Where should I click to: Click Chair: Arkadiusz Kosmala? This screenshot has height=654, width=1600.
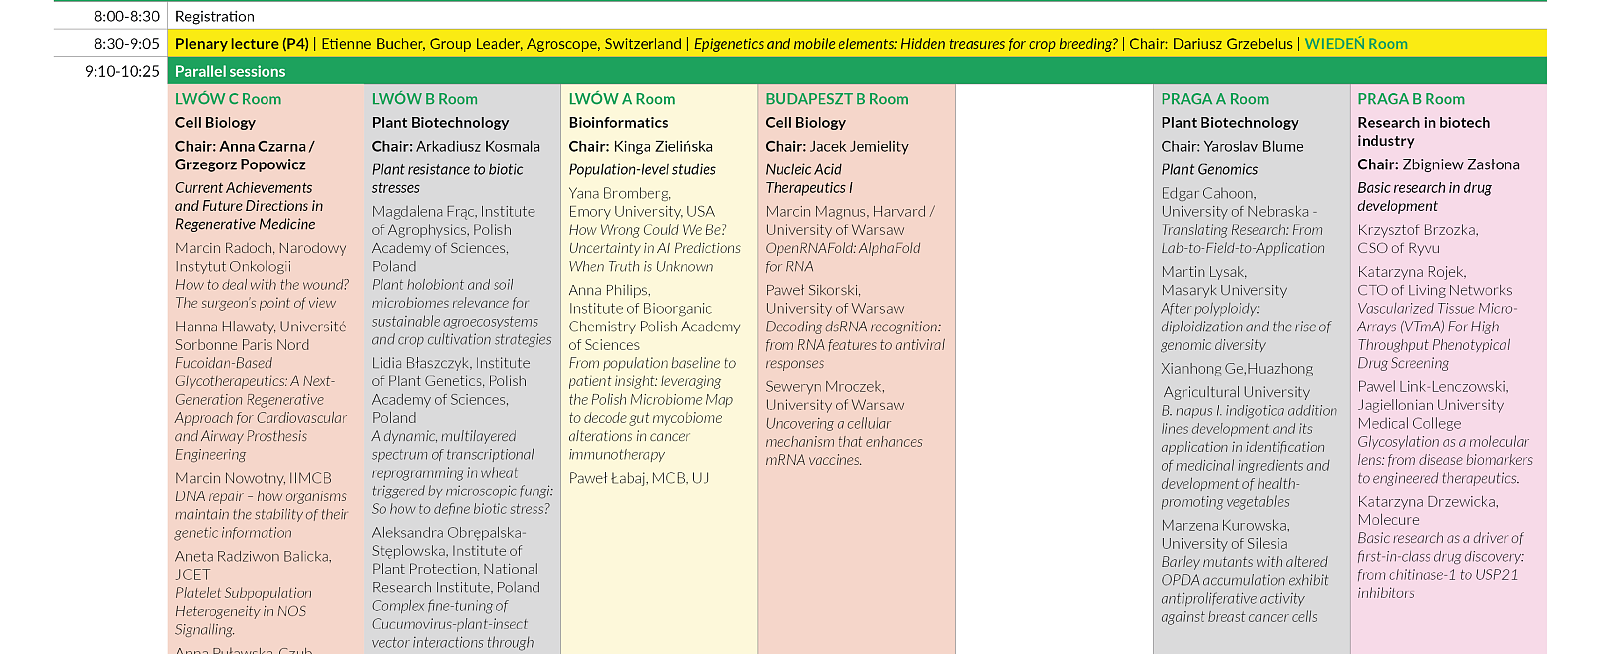point(456,146)
